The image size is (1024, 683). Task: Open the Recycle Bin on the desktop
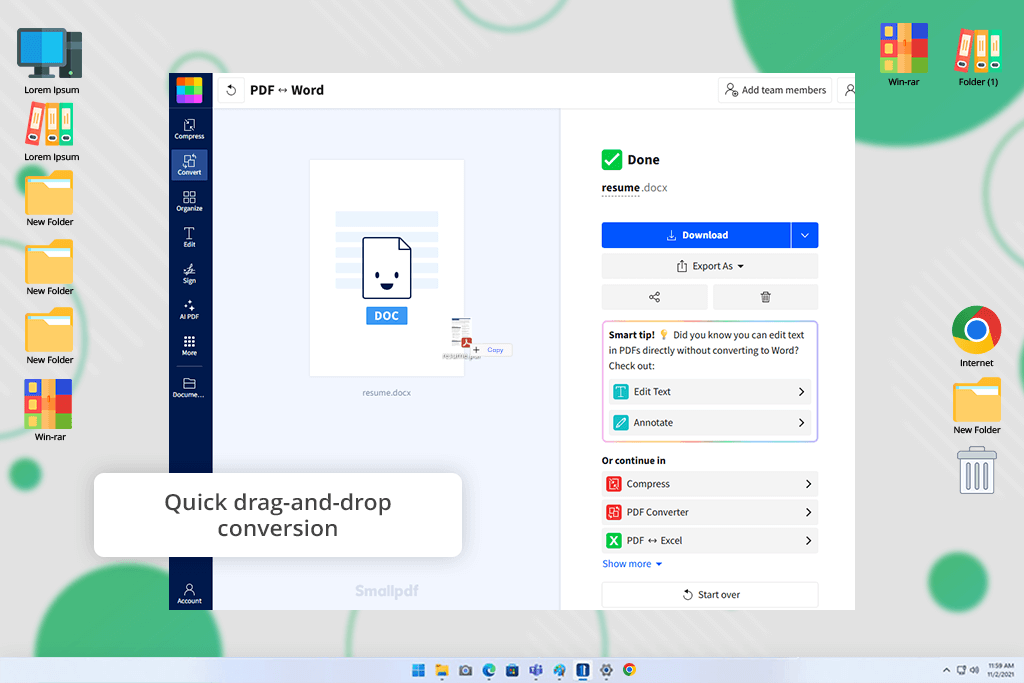click(x=976, y=470)
